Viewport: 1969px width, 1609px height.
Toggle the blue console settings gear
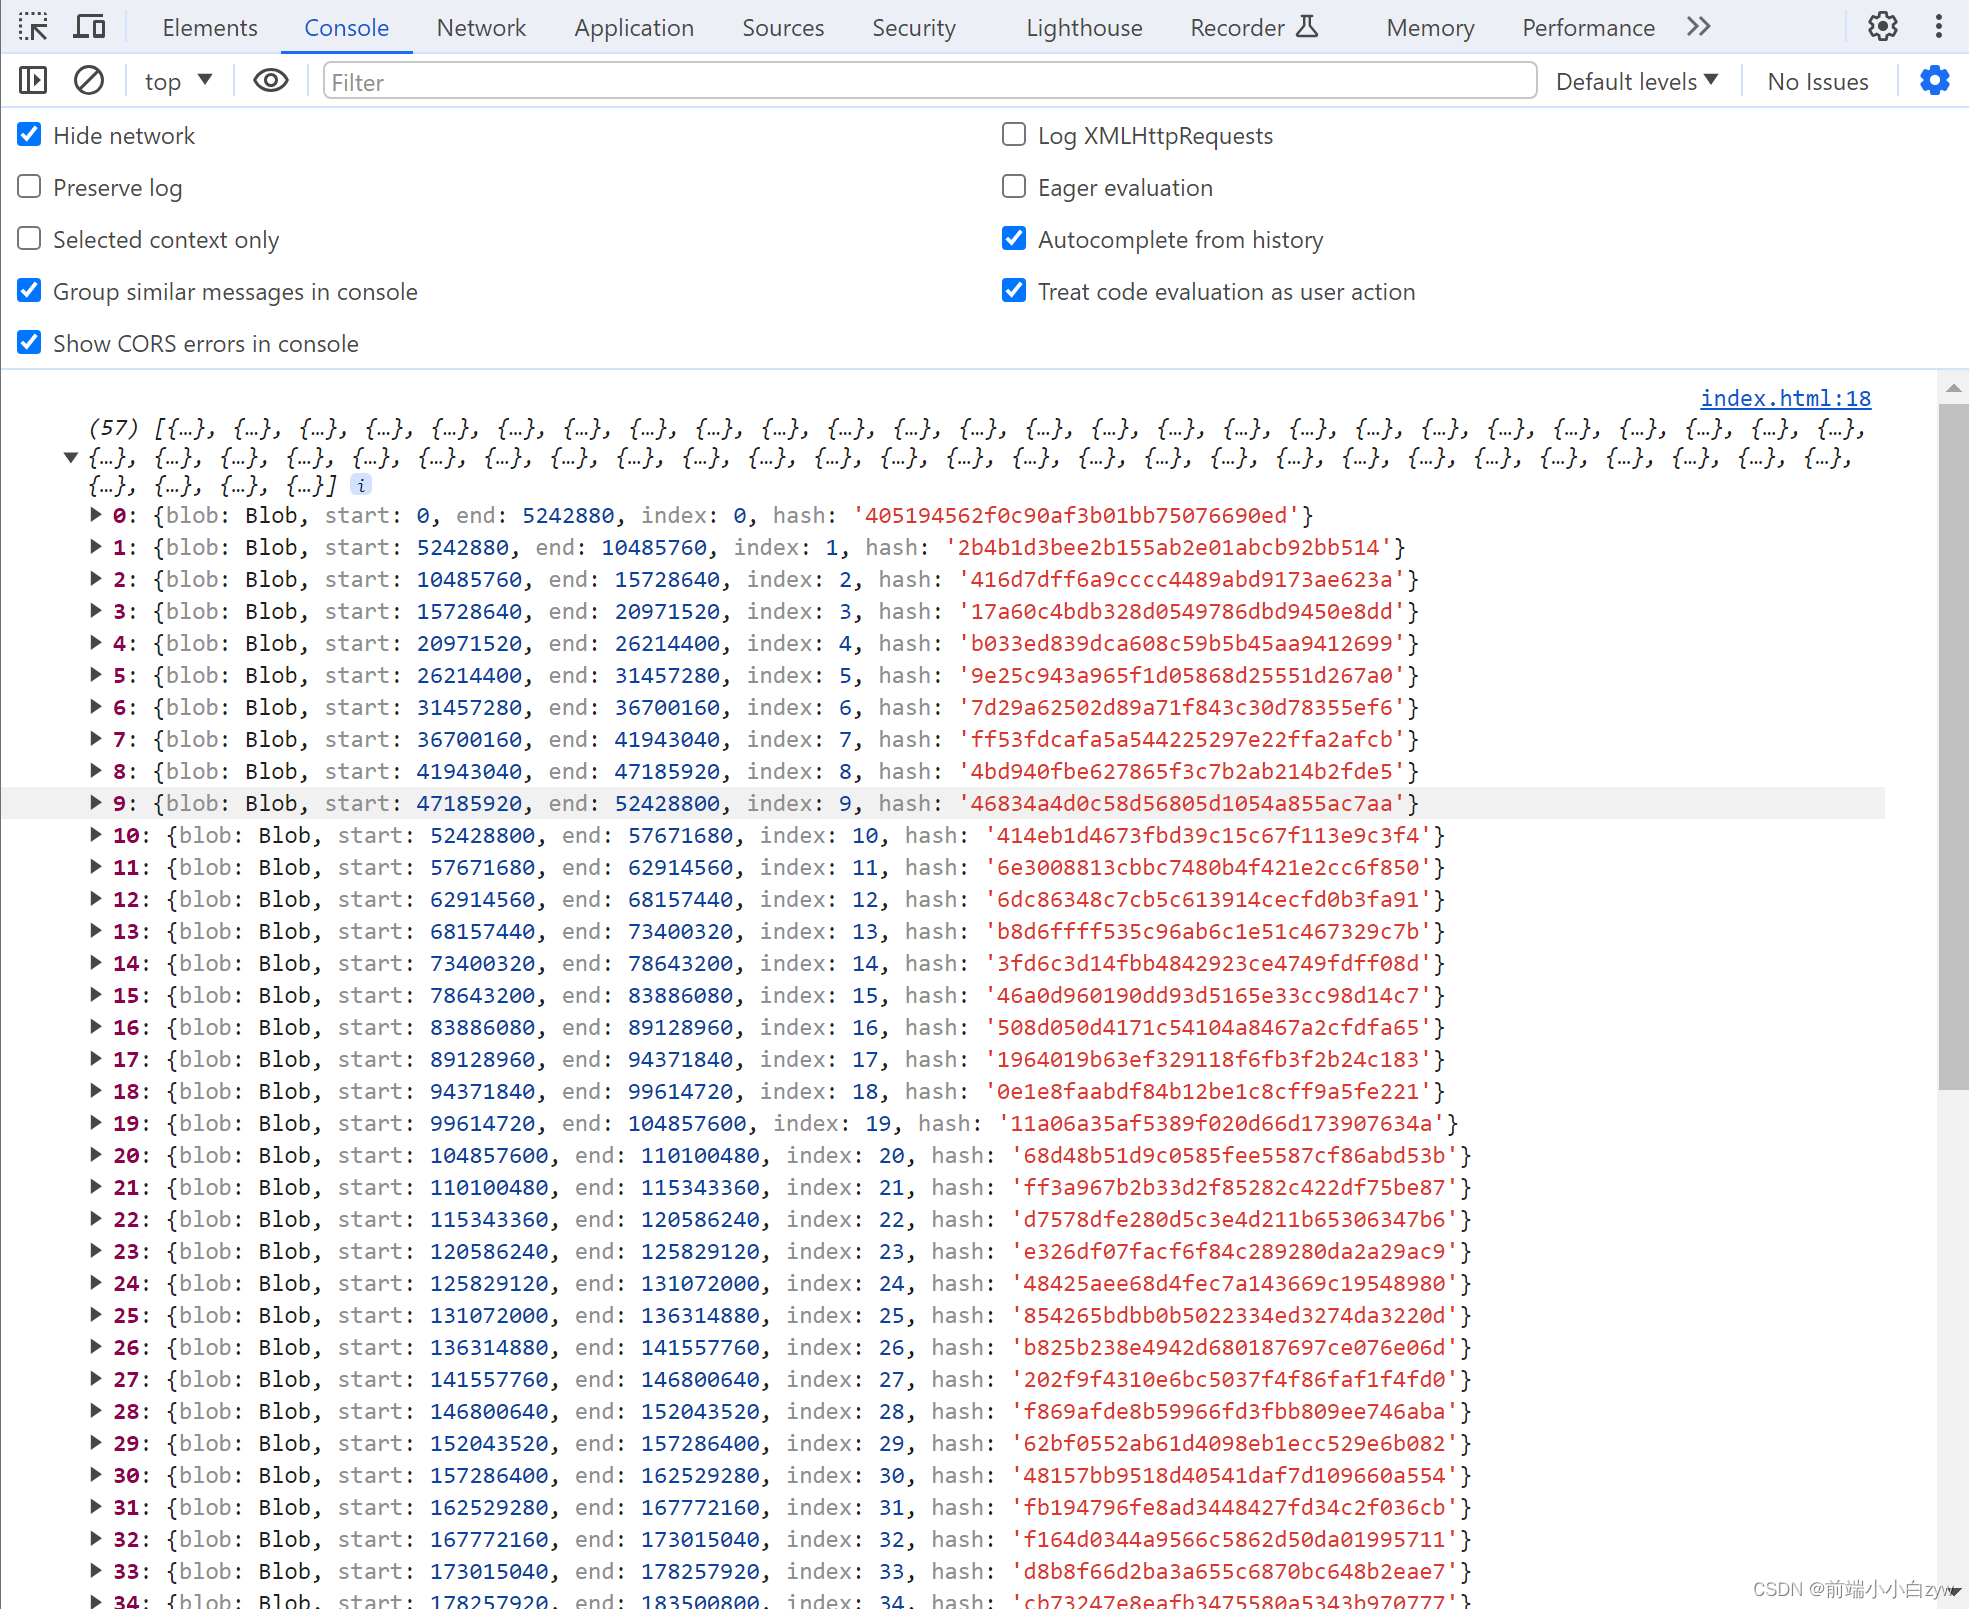coord(1935,80)
